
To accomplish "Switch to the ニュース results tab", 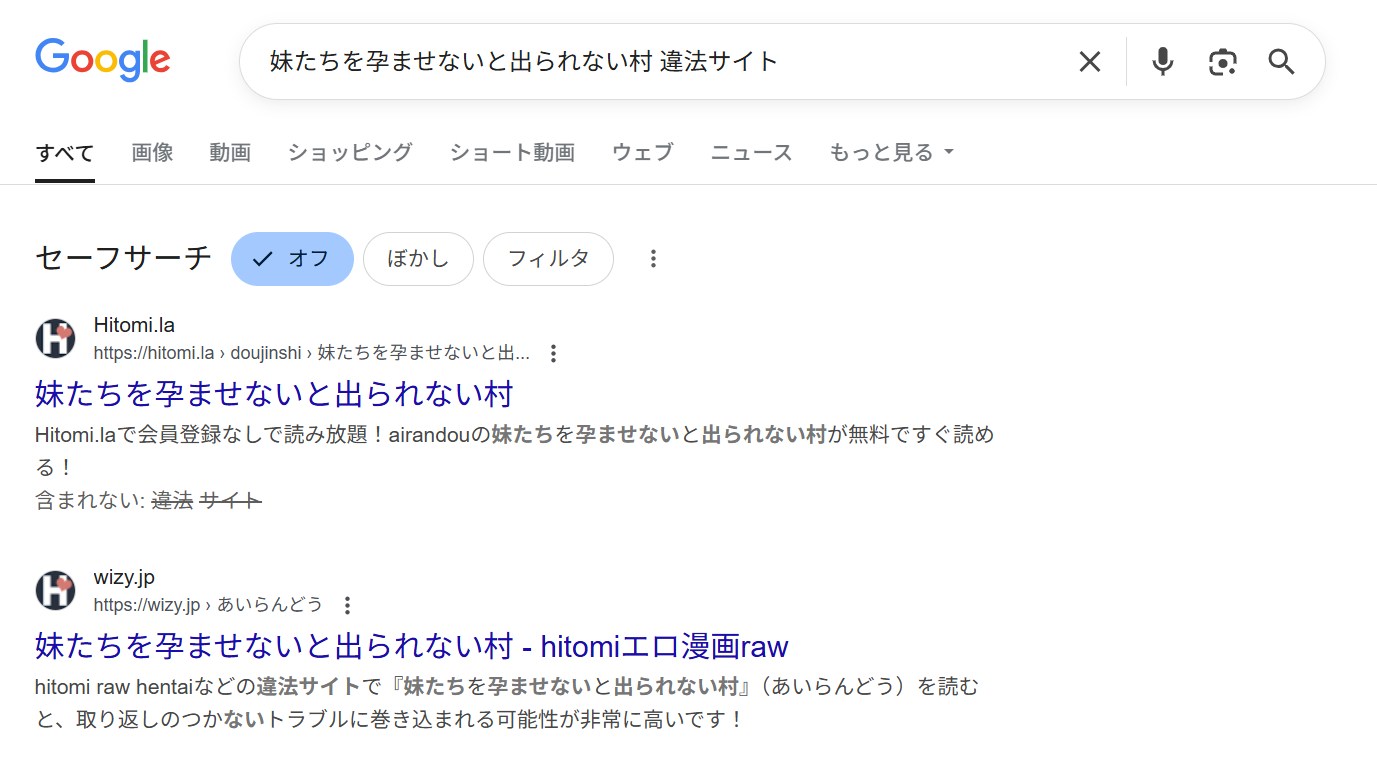I will click(750, 152).
